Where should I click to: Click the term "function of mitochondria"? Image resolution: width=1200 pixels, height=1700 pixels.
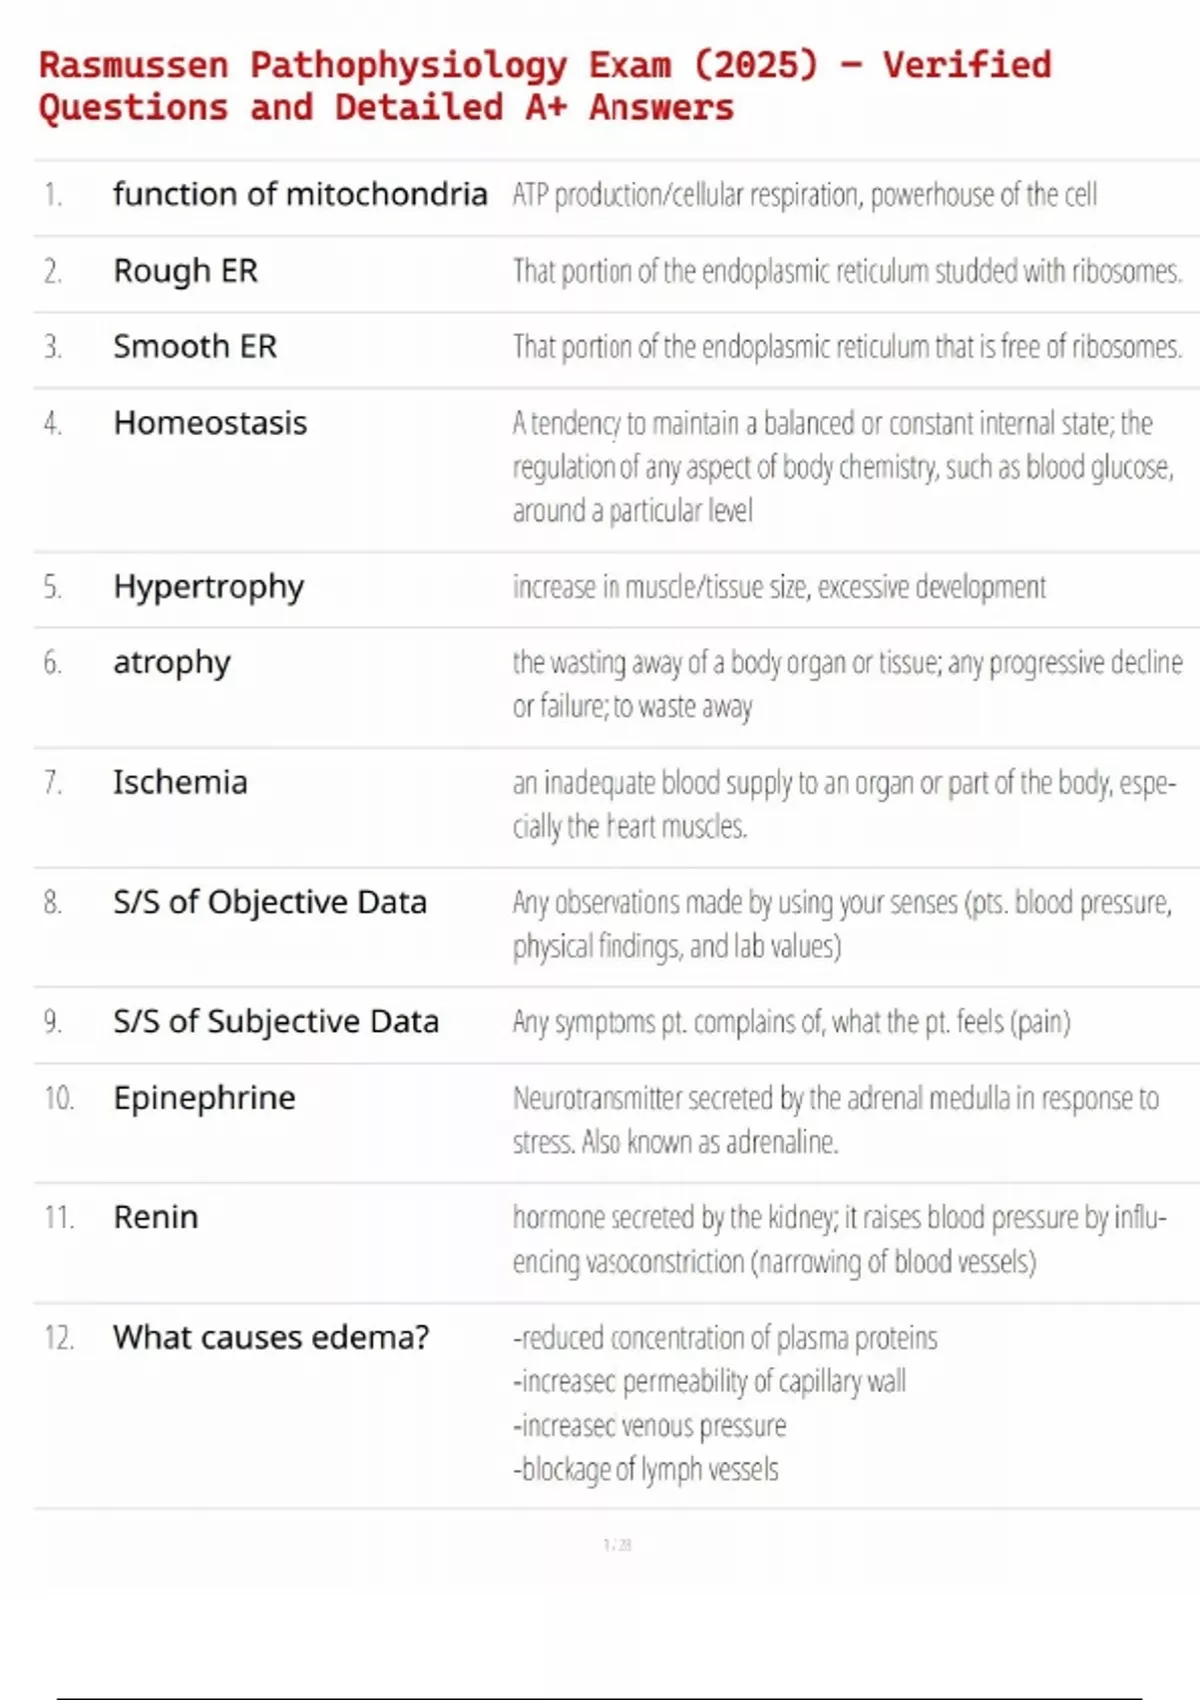(300, 194)
